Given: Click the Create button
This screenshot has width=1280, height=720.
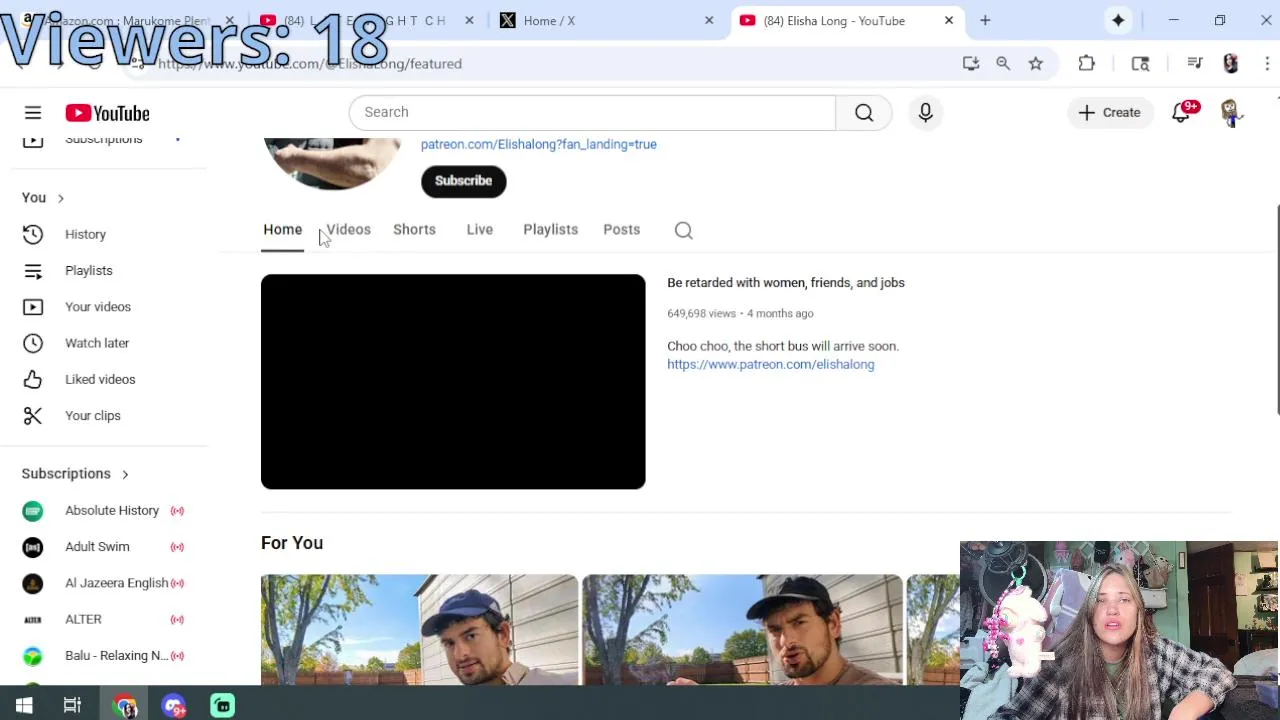Looking at the screenshot, I should point(1109,113).
